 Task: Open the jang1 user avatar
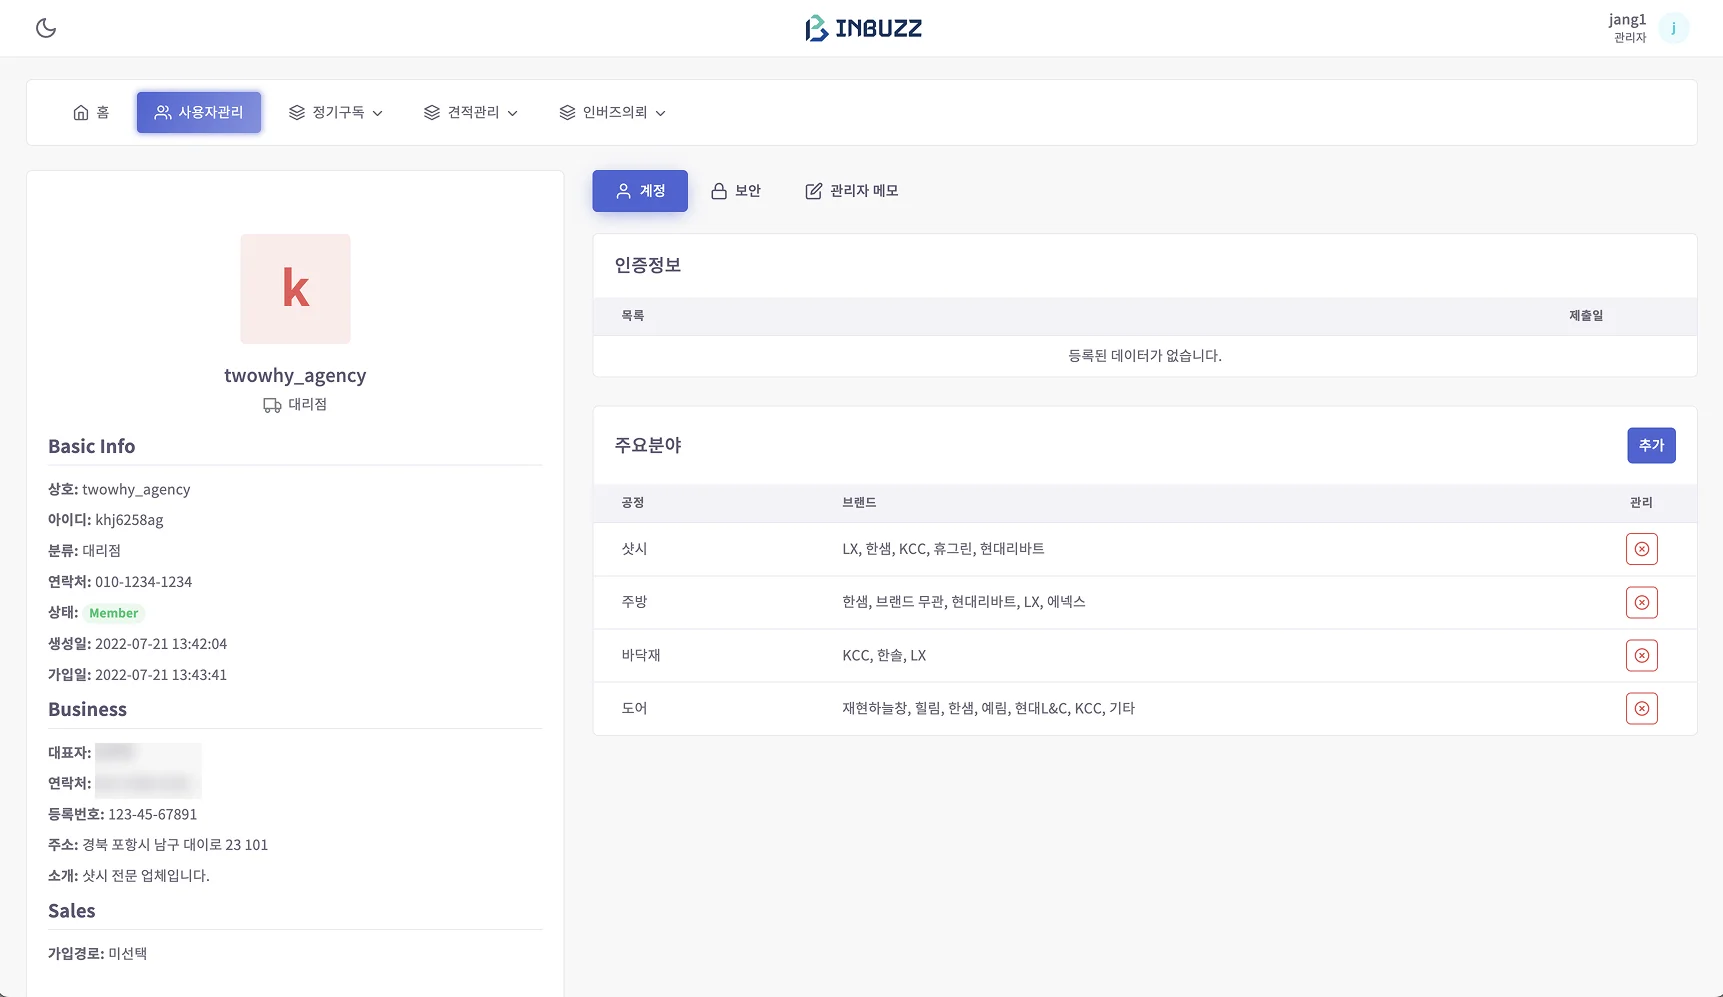1673,28
